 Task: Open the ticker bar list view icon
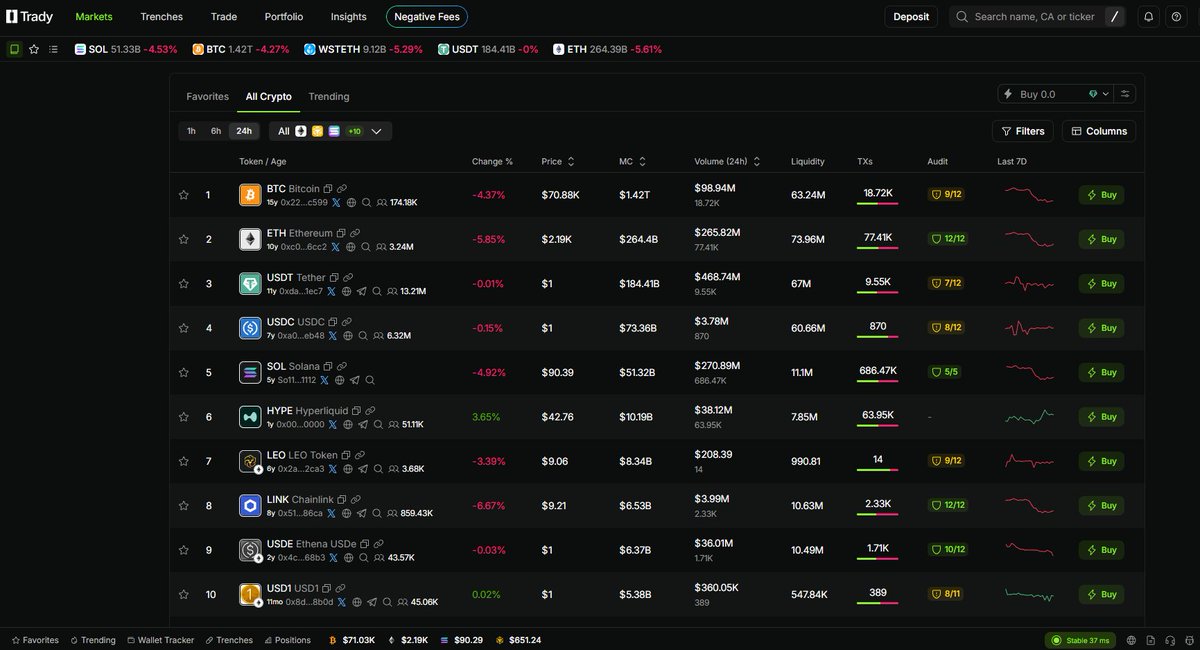[53, 49]
